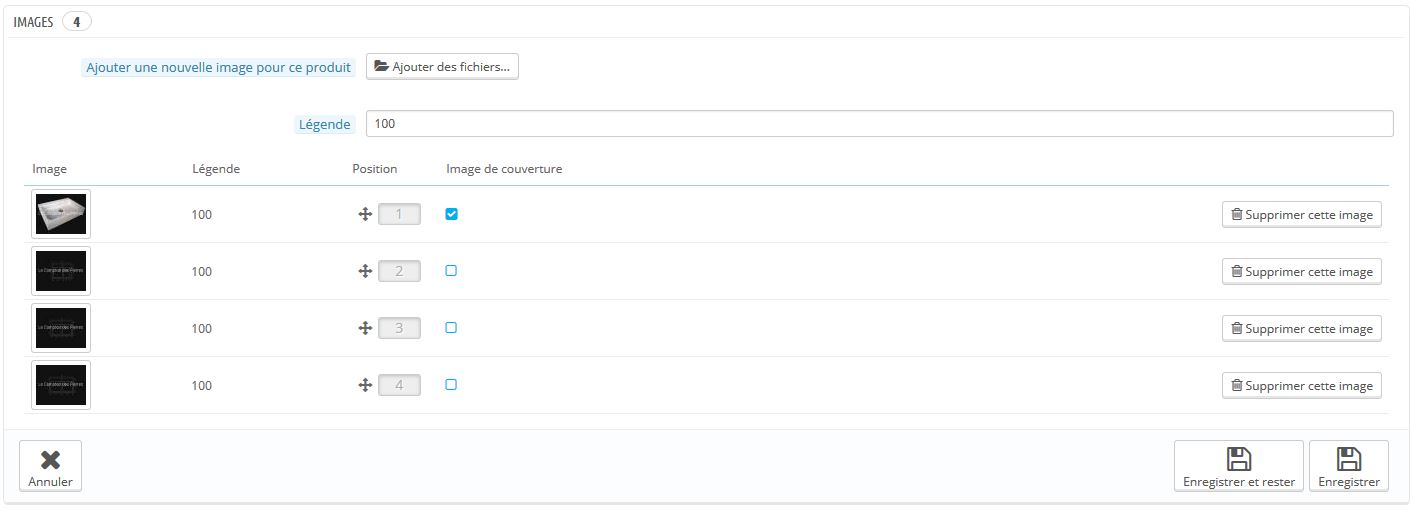Screen dimensions: 1411x516
Task: Focus the Légende text field
Action: (x=879, y=124)
